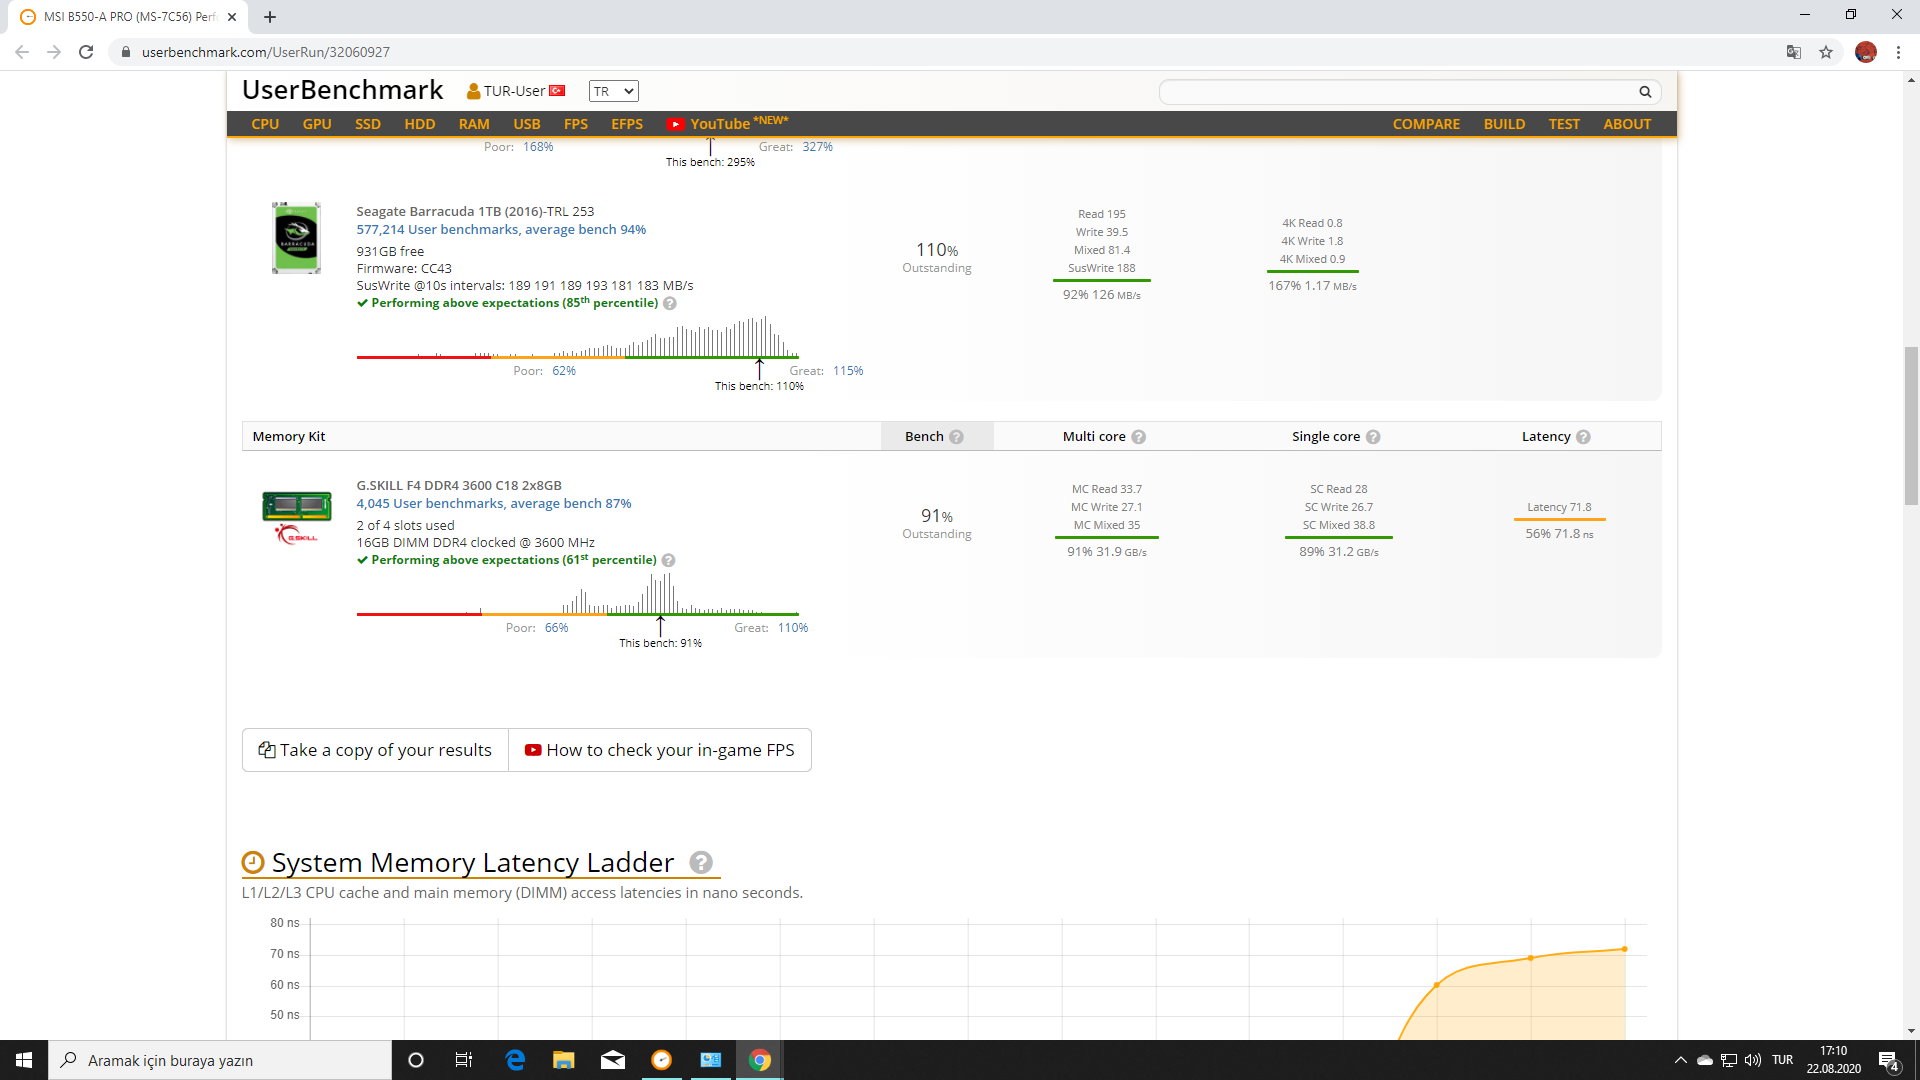Open the COMPARE menu item
This screenshot has height=1080, width=1920.
[1426, 124]
